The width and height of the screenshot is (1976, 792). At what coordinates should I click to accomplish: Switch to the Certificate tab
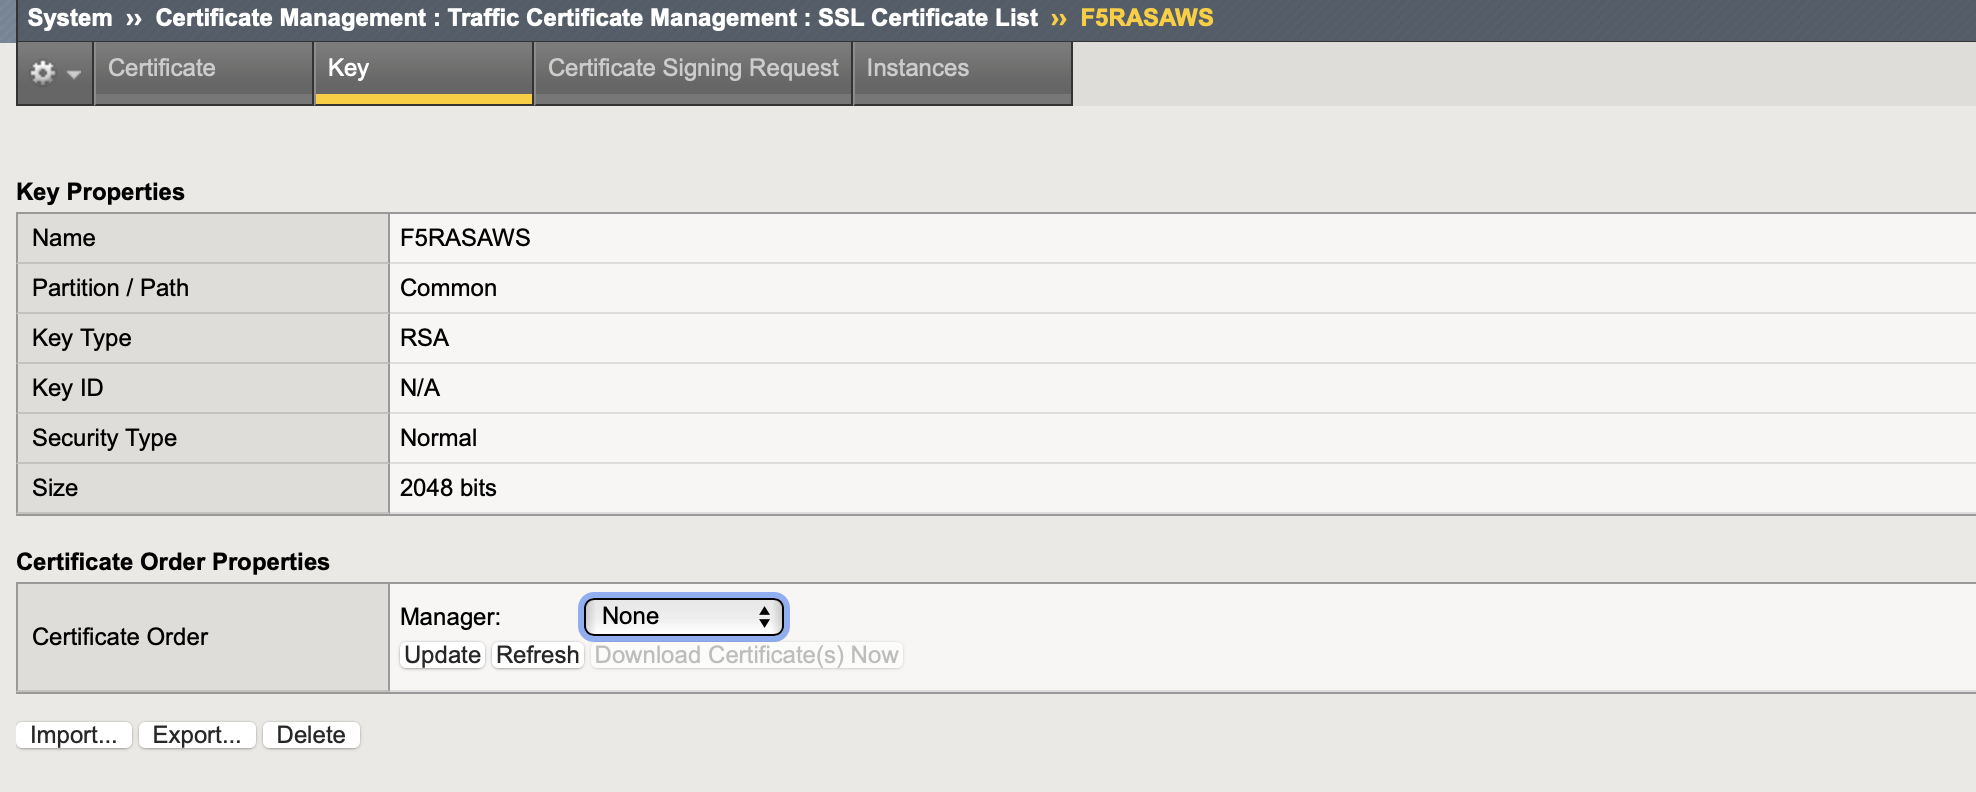[x=204, y=72]
